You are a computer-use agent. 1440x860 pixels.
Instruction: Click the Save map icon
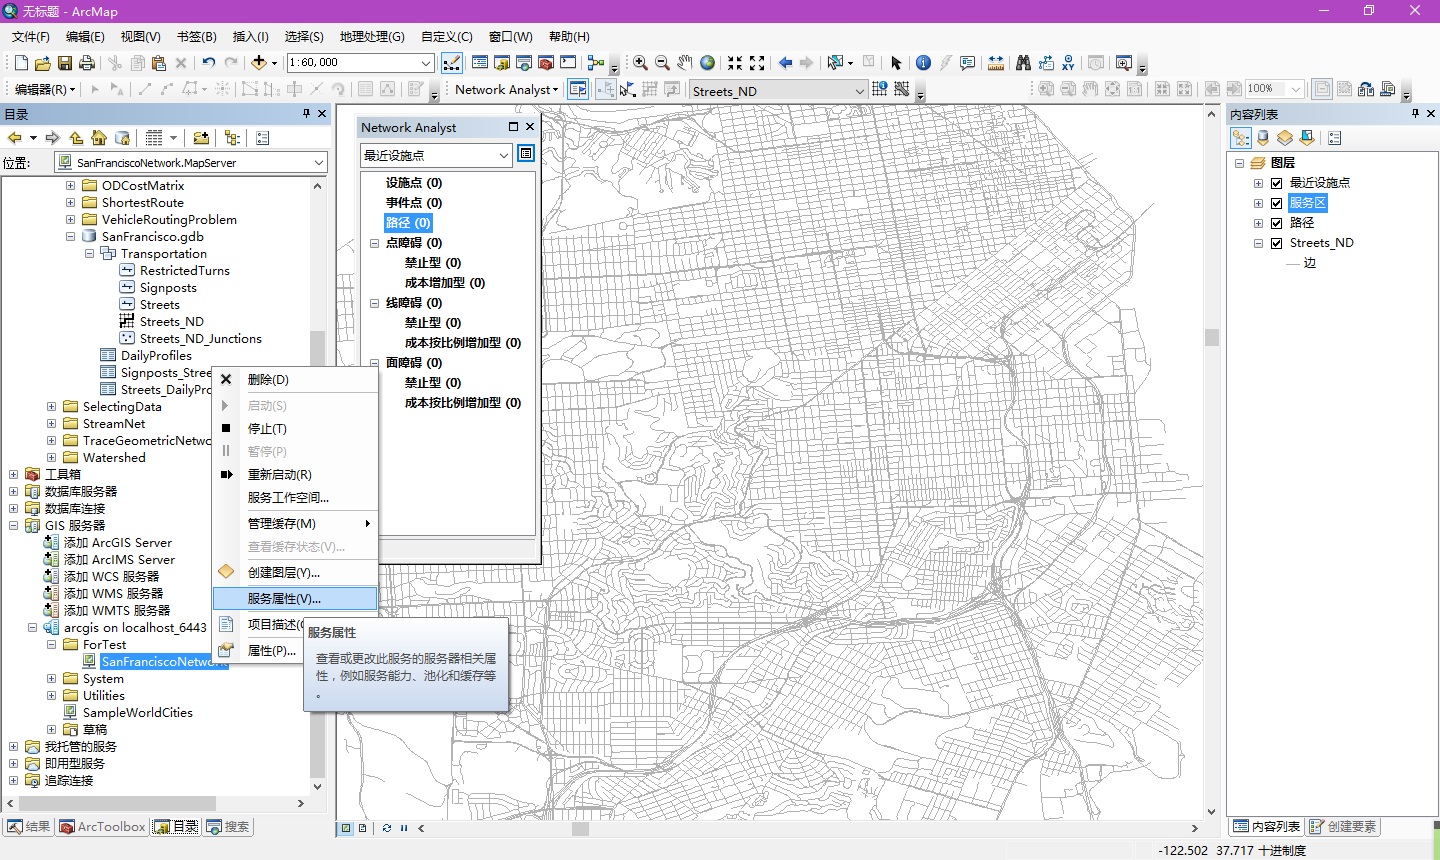tap(65, 63)
